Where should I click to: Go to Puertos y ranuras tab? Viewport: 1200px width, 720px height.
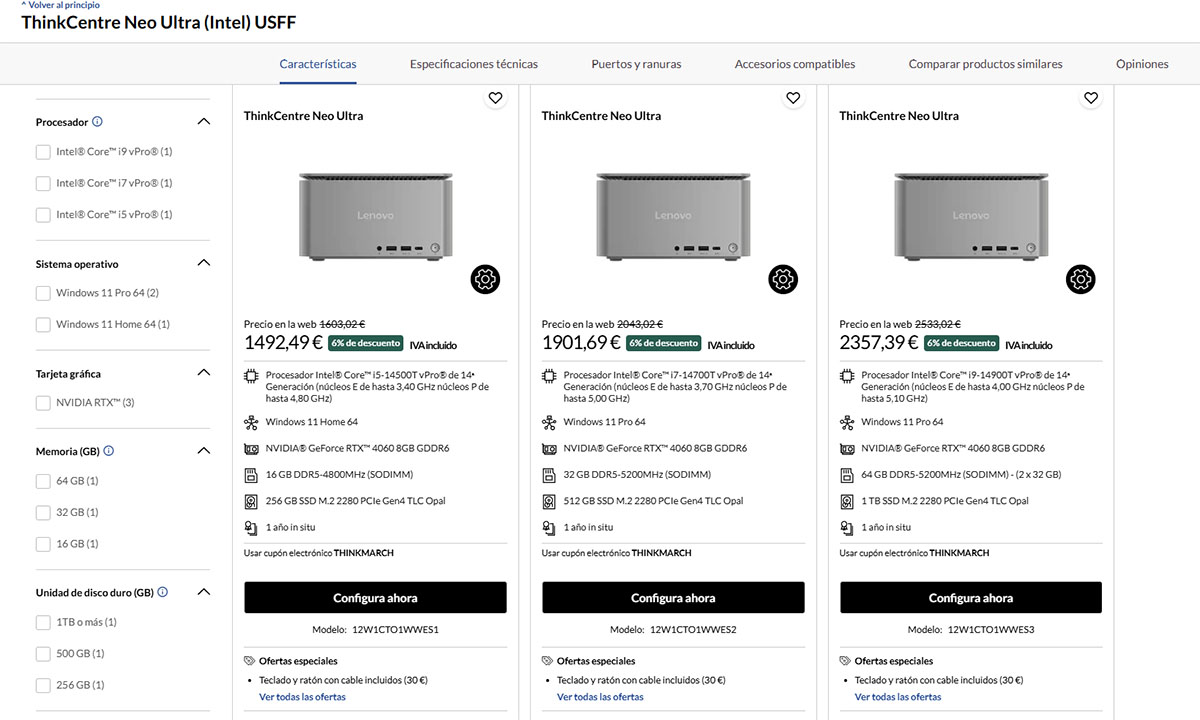[x=636, y=64]
